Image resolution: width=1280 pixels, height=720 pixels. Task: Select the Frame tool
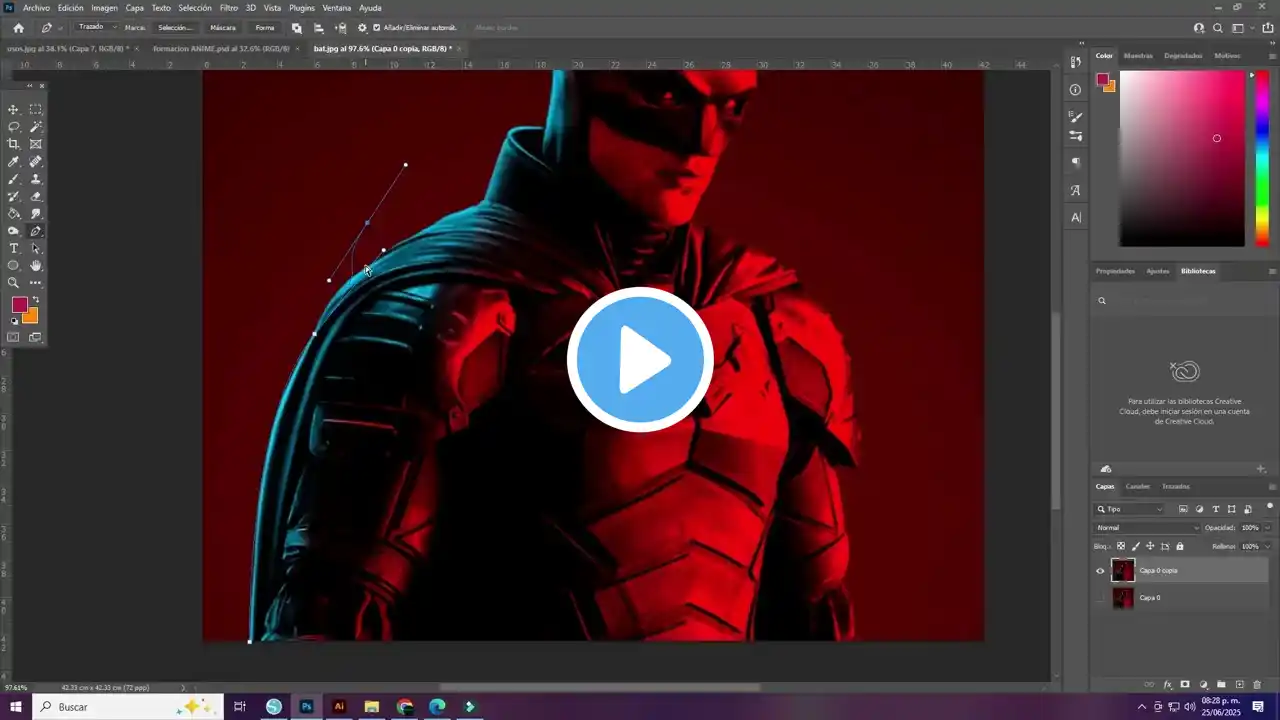(36, 144)
